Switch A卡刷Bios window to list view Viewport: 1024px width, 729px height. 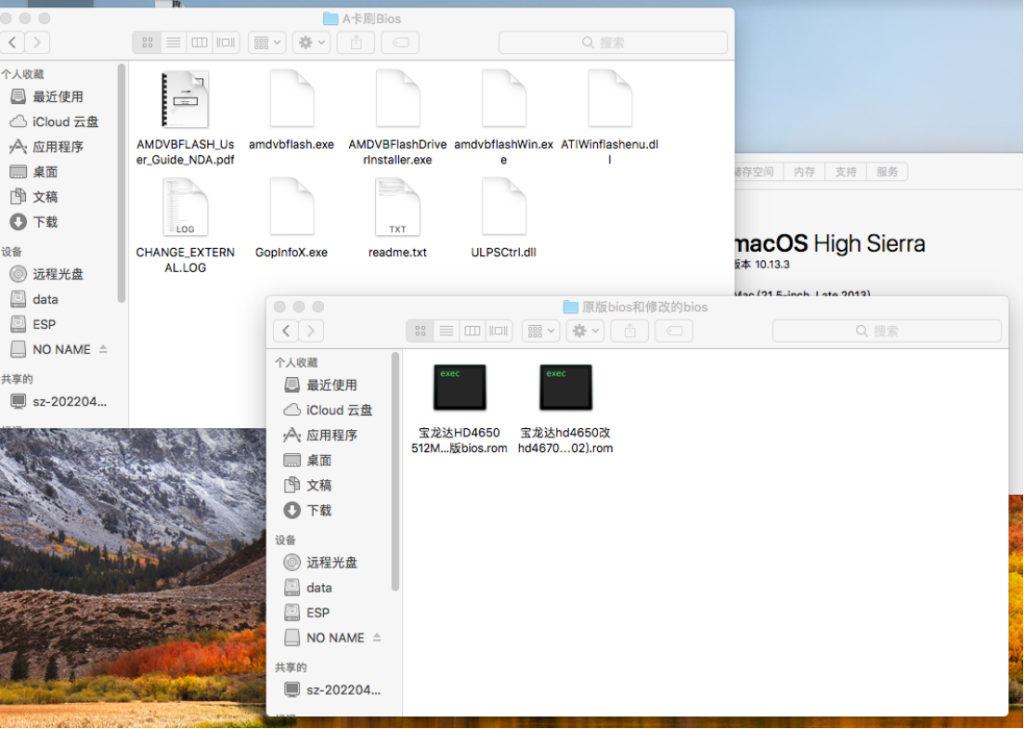[173, 43]
